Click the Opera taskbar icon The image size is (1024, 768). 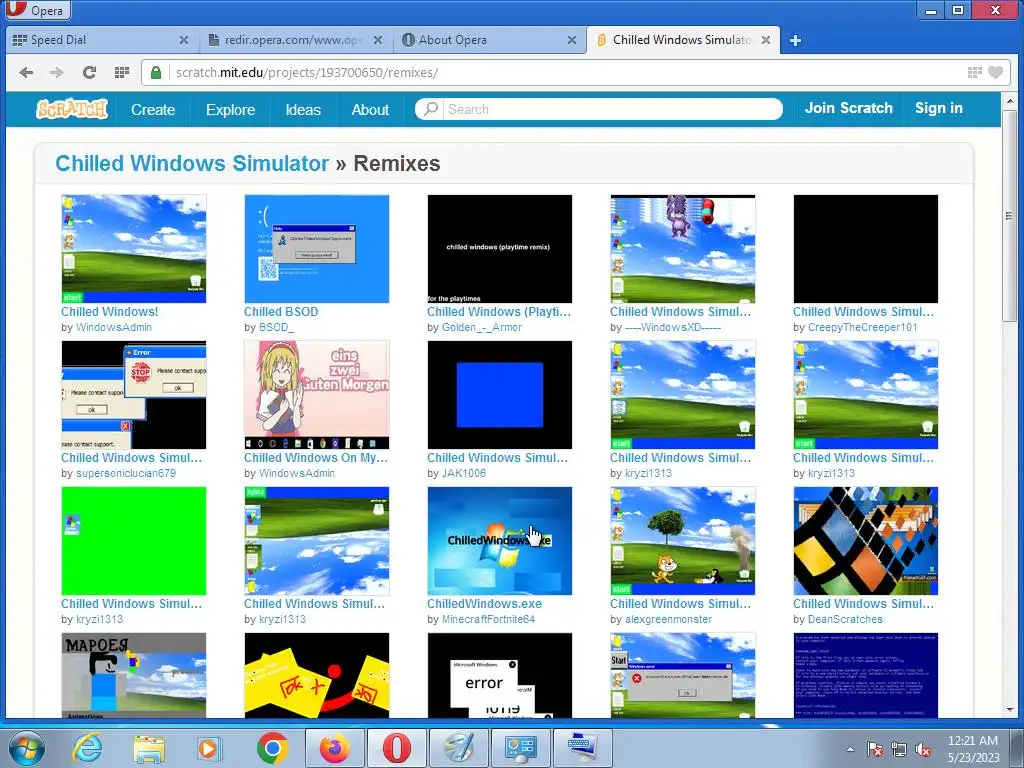click(x=396, y=748)
